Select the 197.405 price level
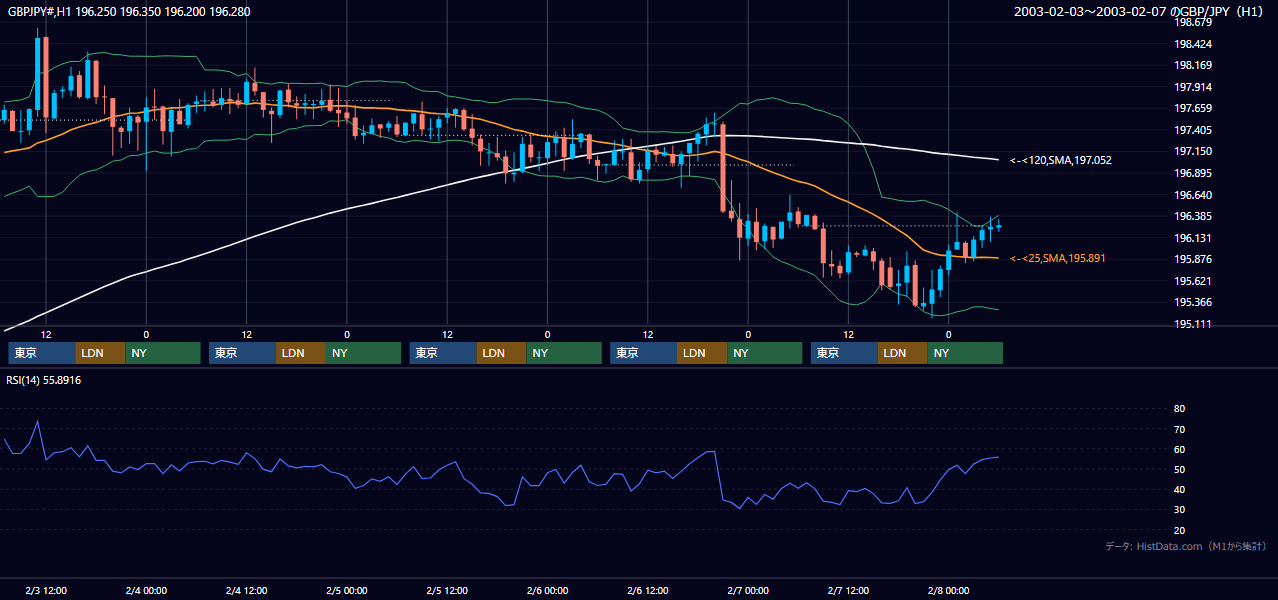 coord(1194,130)
